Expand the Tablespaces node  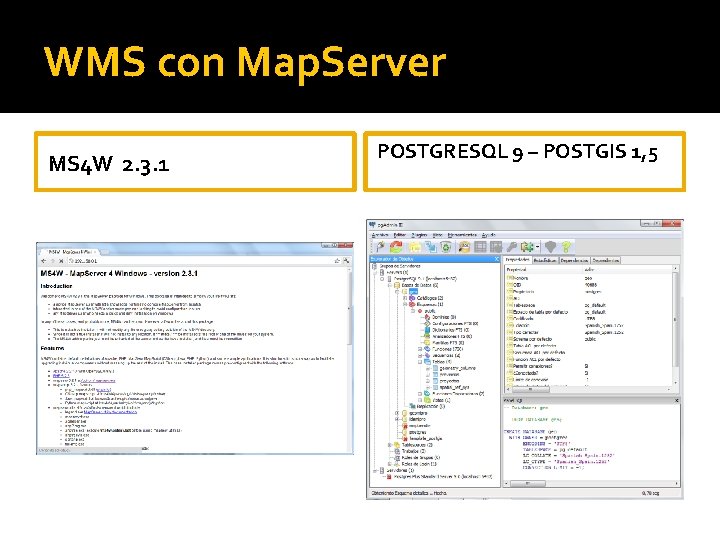tap(390, 445)
